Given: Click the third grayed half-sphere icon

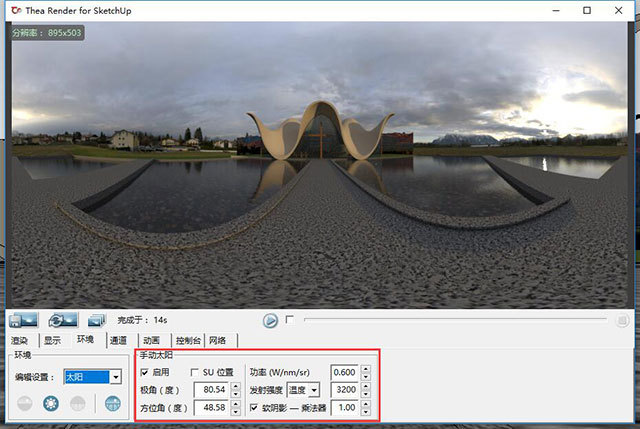Looking at the screenshot, I should point(78,404).
